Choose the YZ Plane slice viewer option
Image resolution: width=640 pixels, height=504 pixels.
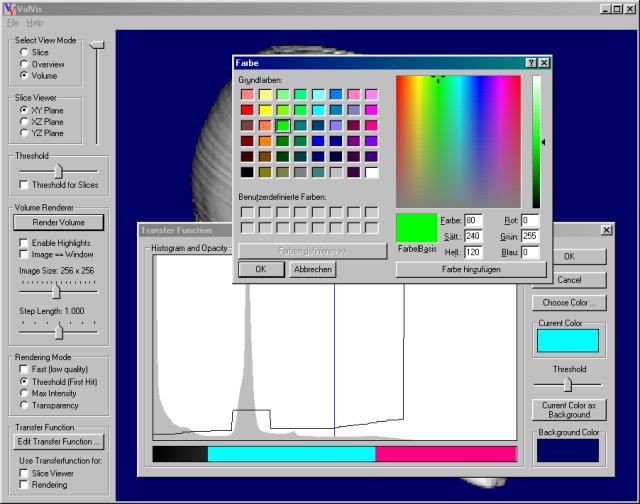(x=25, y=133)
